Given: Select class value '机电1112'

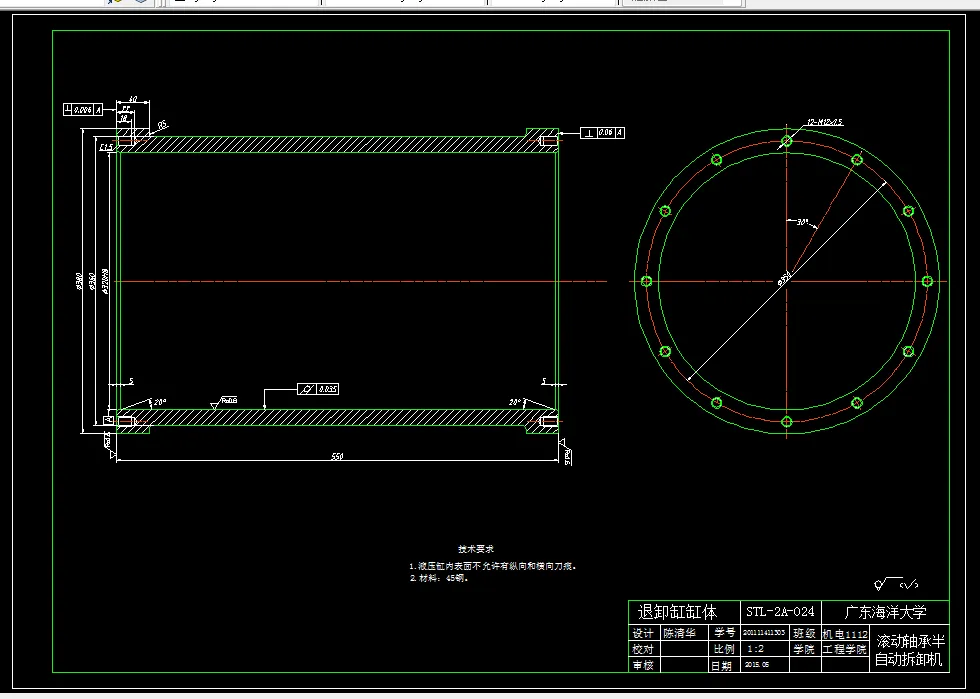Looking at the screenshot, I should pos(845,633).
